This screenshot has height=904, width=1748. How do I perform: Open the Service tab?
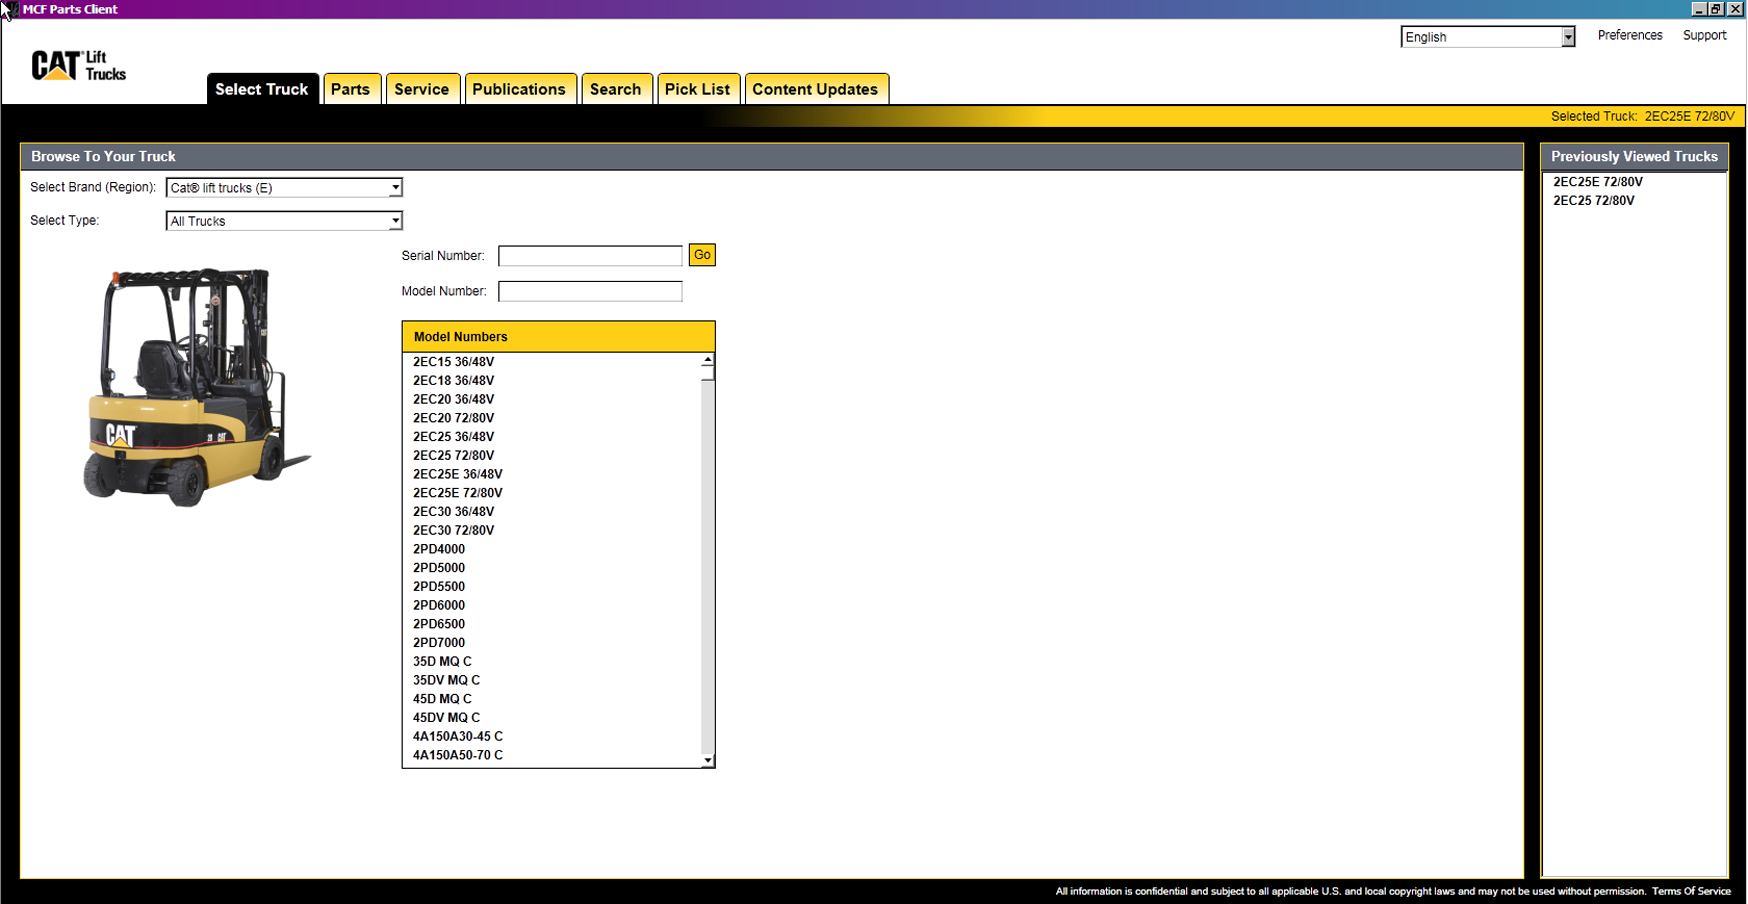click(421, 89)
